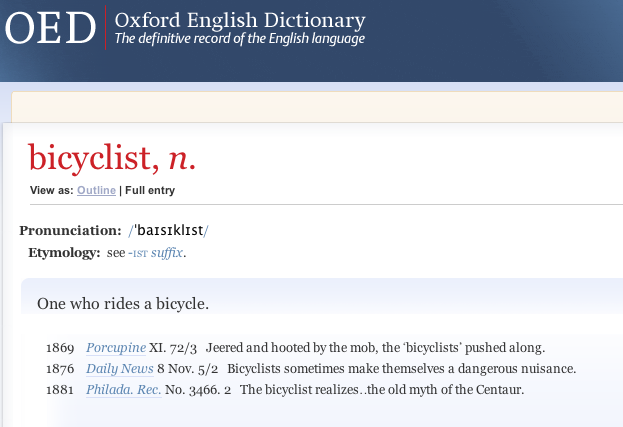Open the Daily News source citation
Viewport: 623px width, 427px height.
(x=120, y=369)
